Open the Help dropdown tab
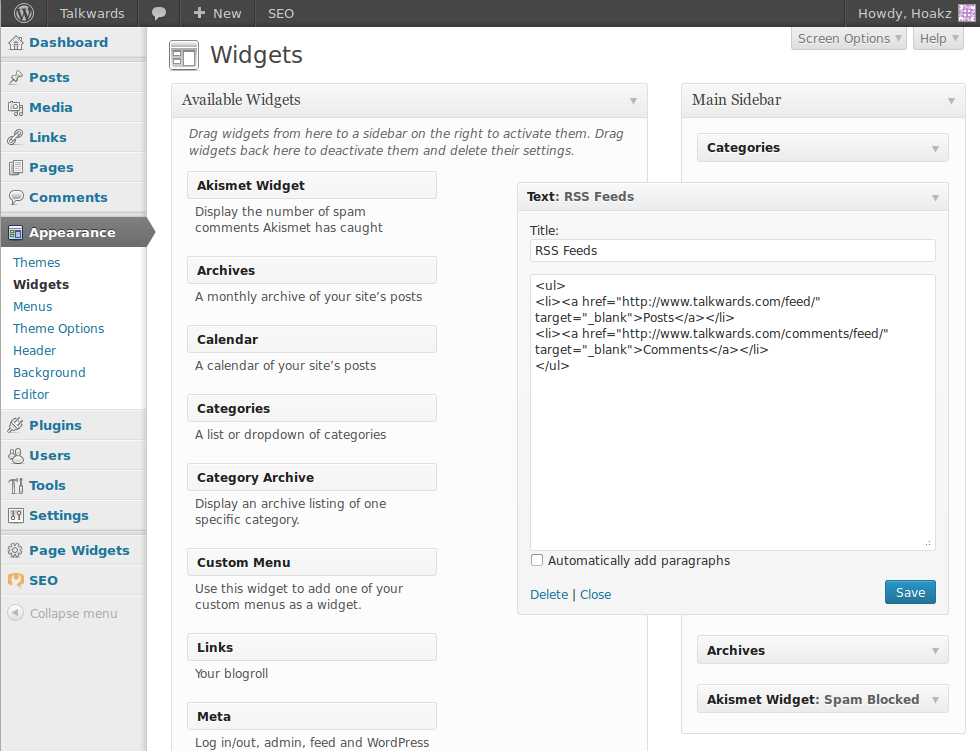Image resolution: width=980 pixels, height=751 pixels. 938,39
